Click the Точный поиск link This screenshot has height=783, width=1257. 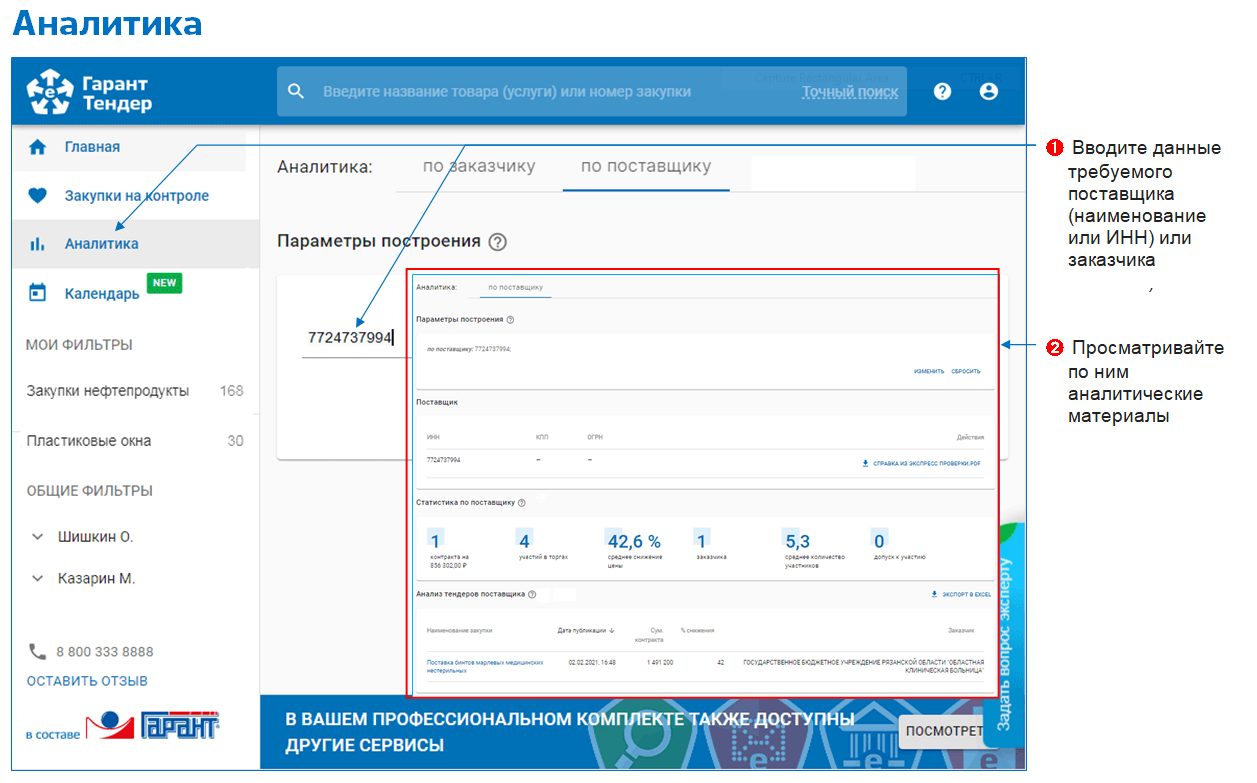pyautogui.click(x=849, y=92)
